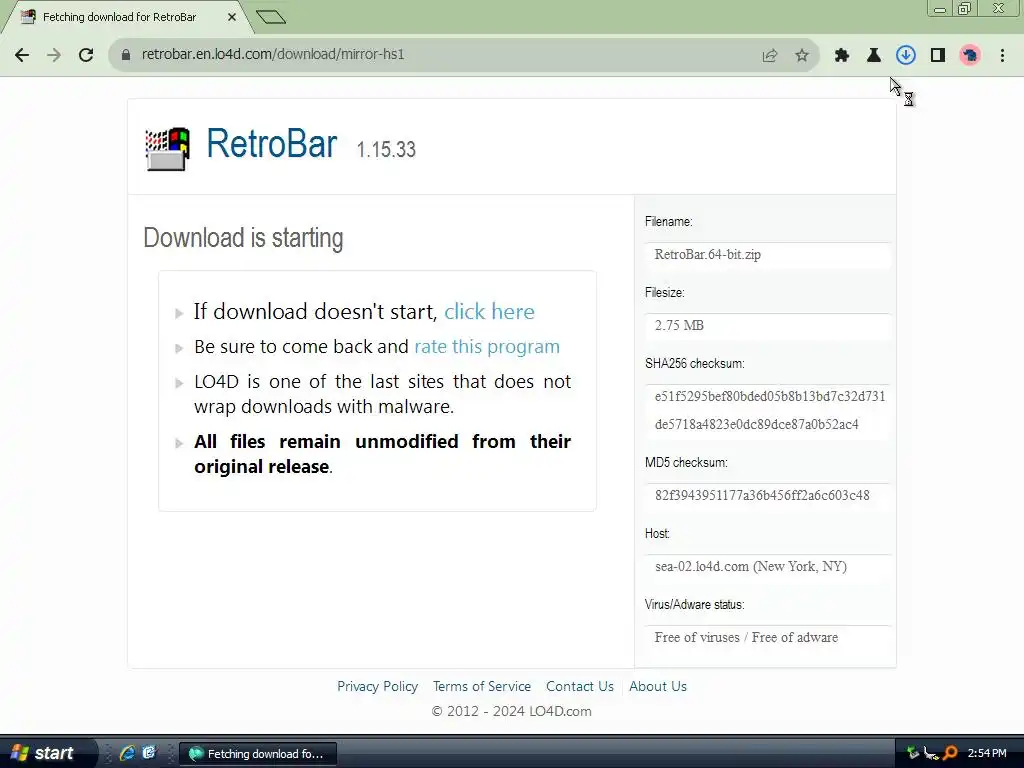
Task: Open the Contact Us link
Action: pos(580,686)
